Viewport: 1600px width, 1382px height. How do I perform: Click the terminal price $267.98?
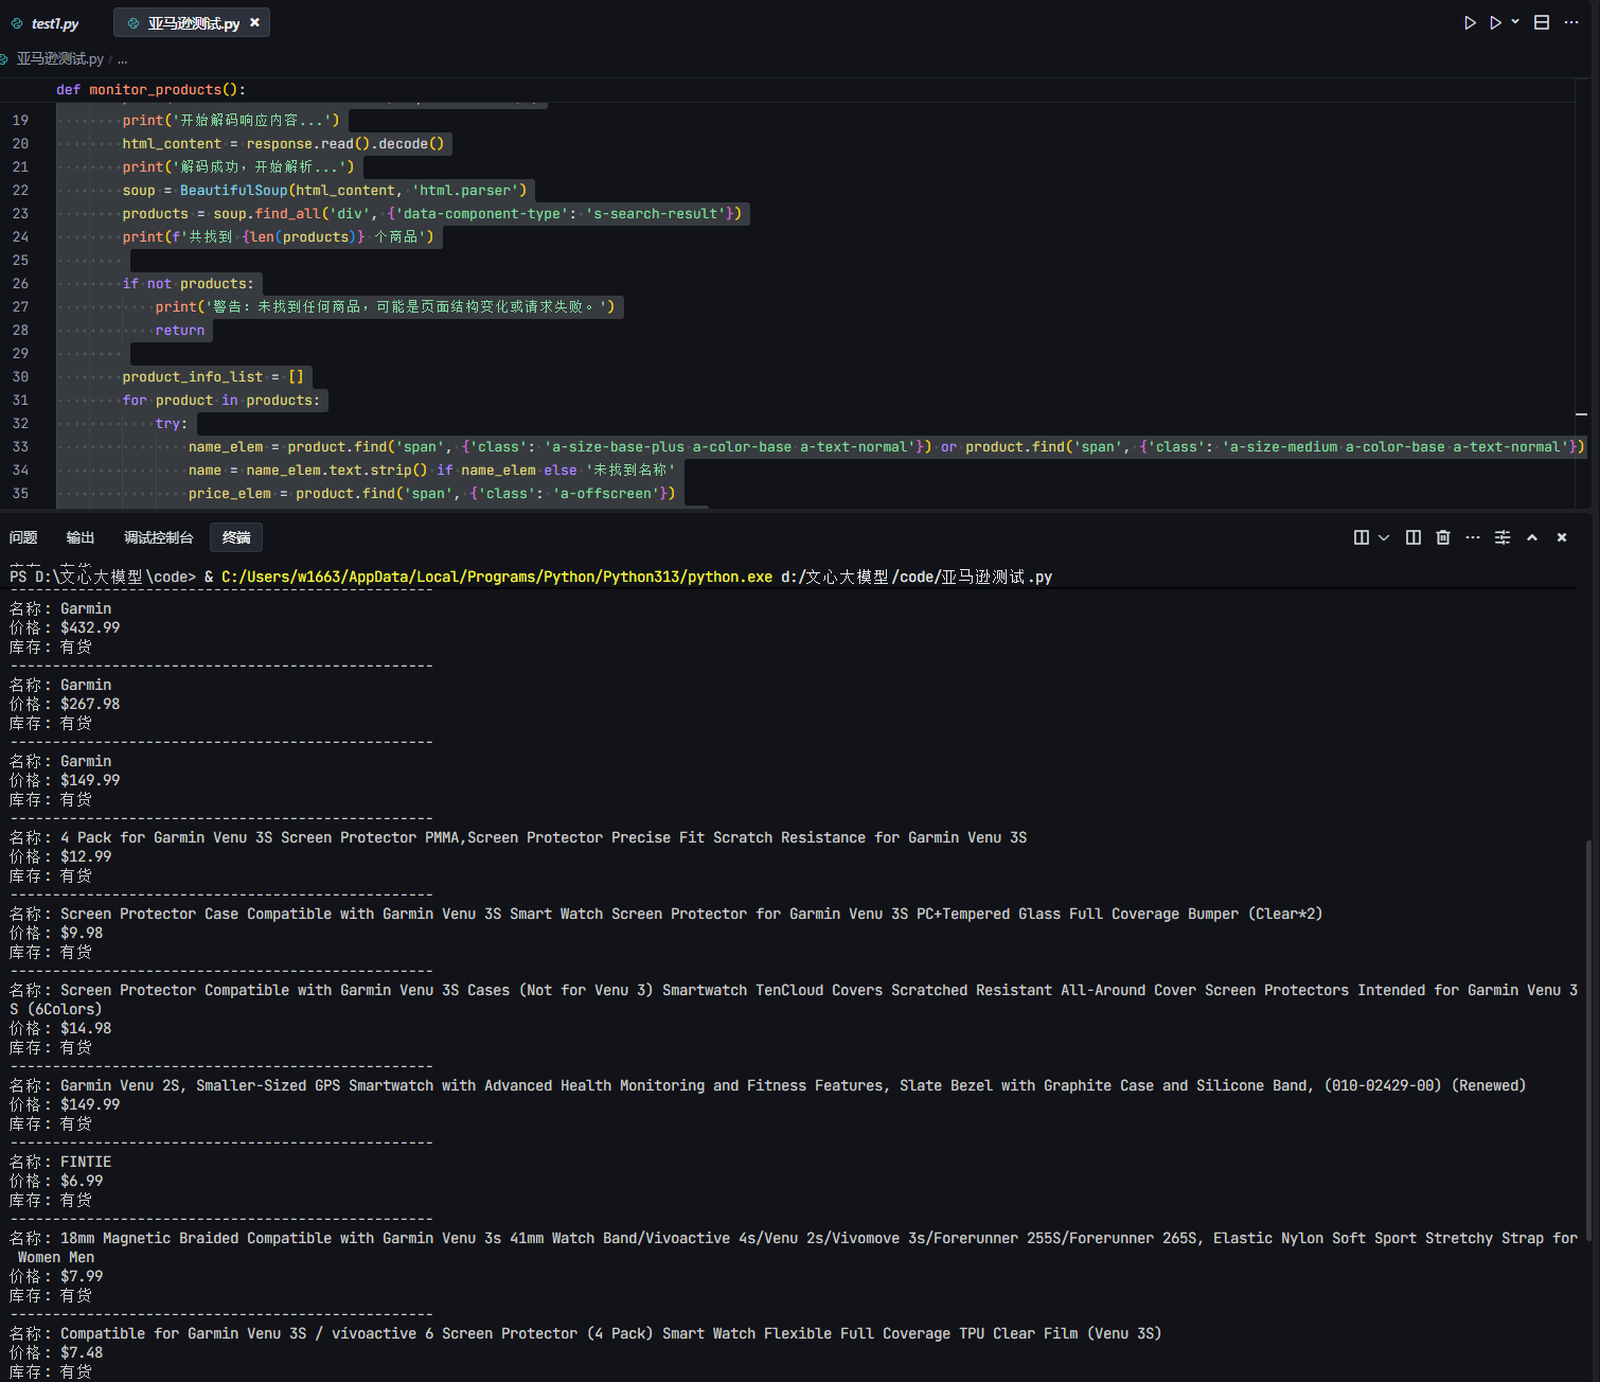point(90,704)
